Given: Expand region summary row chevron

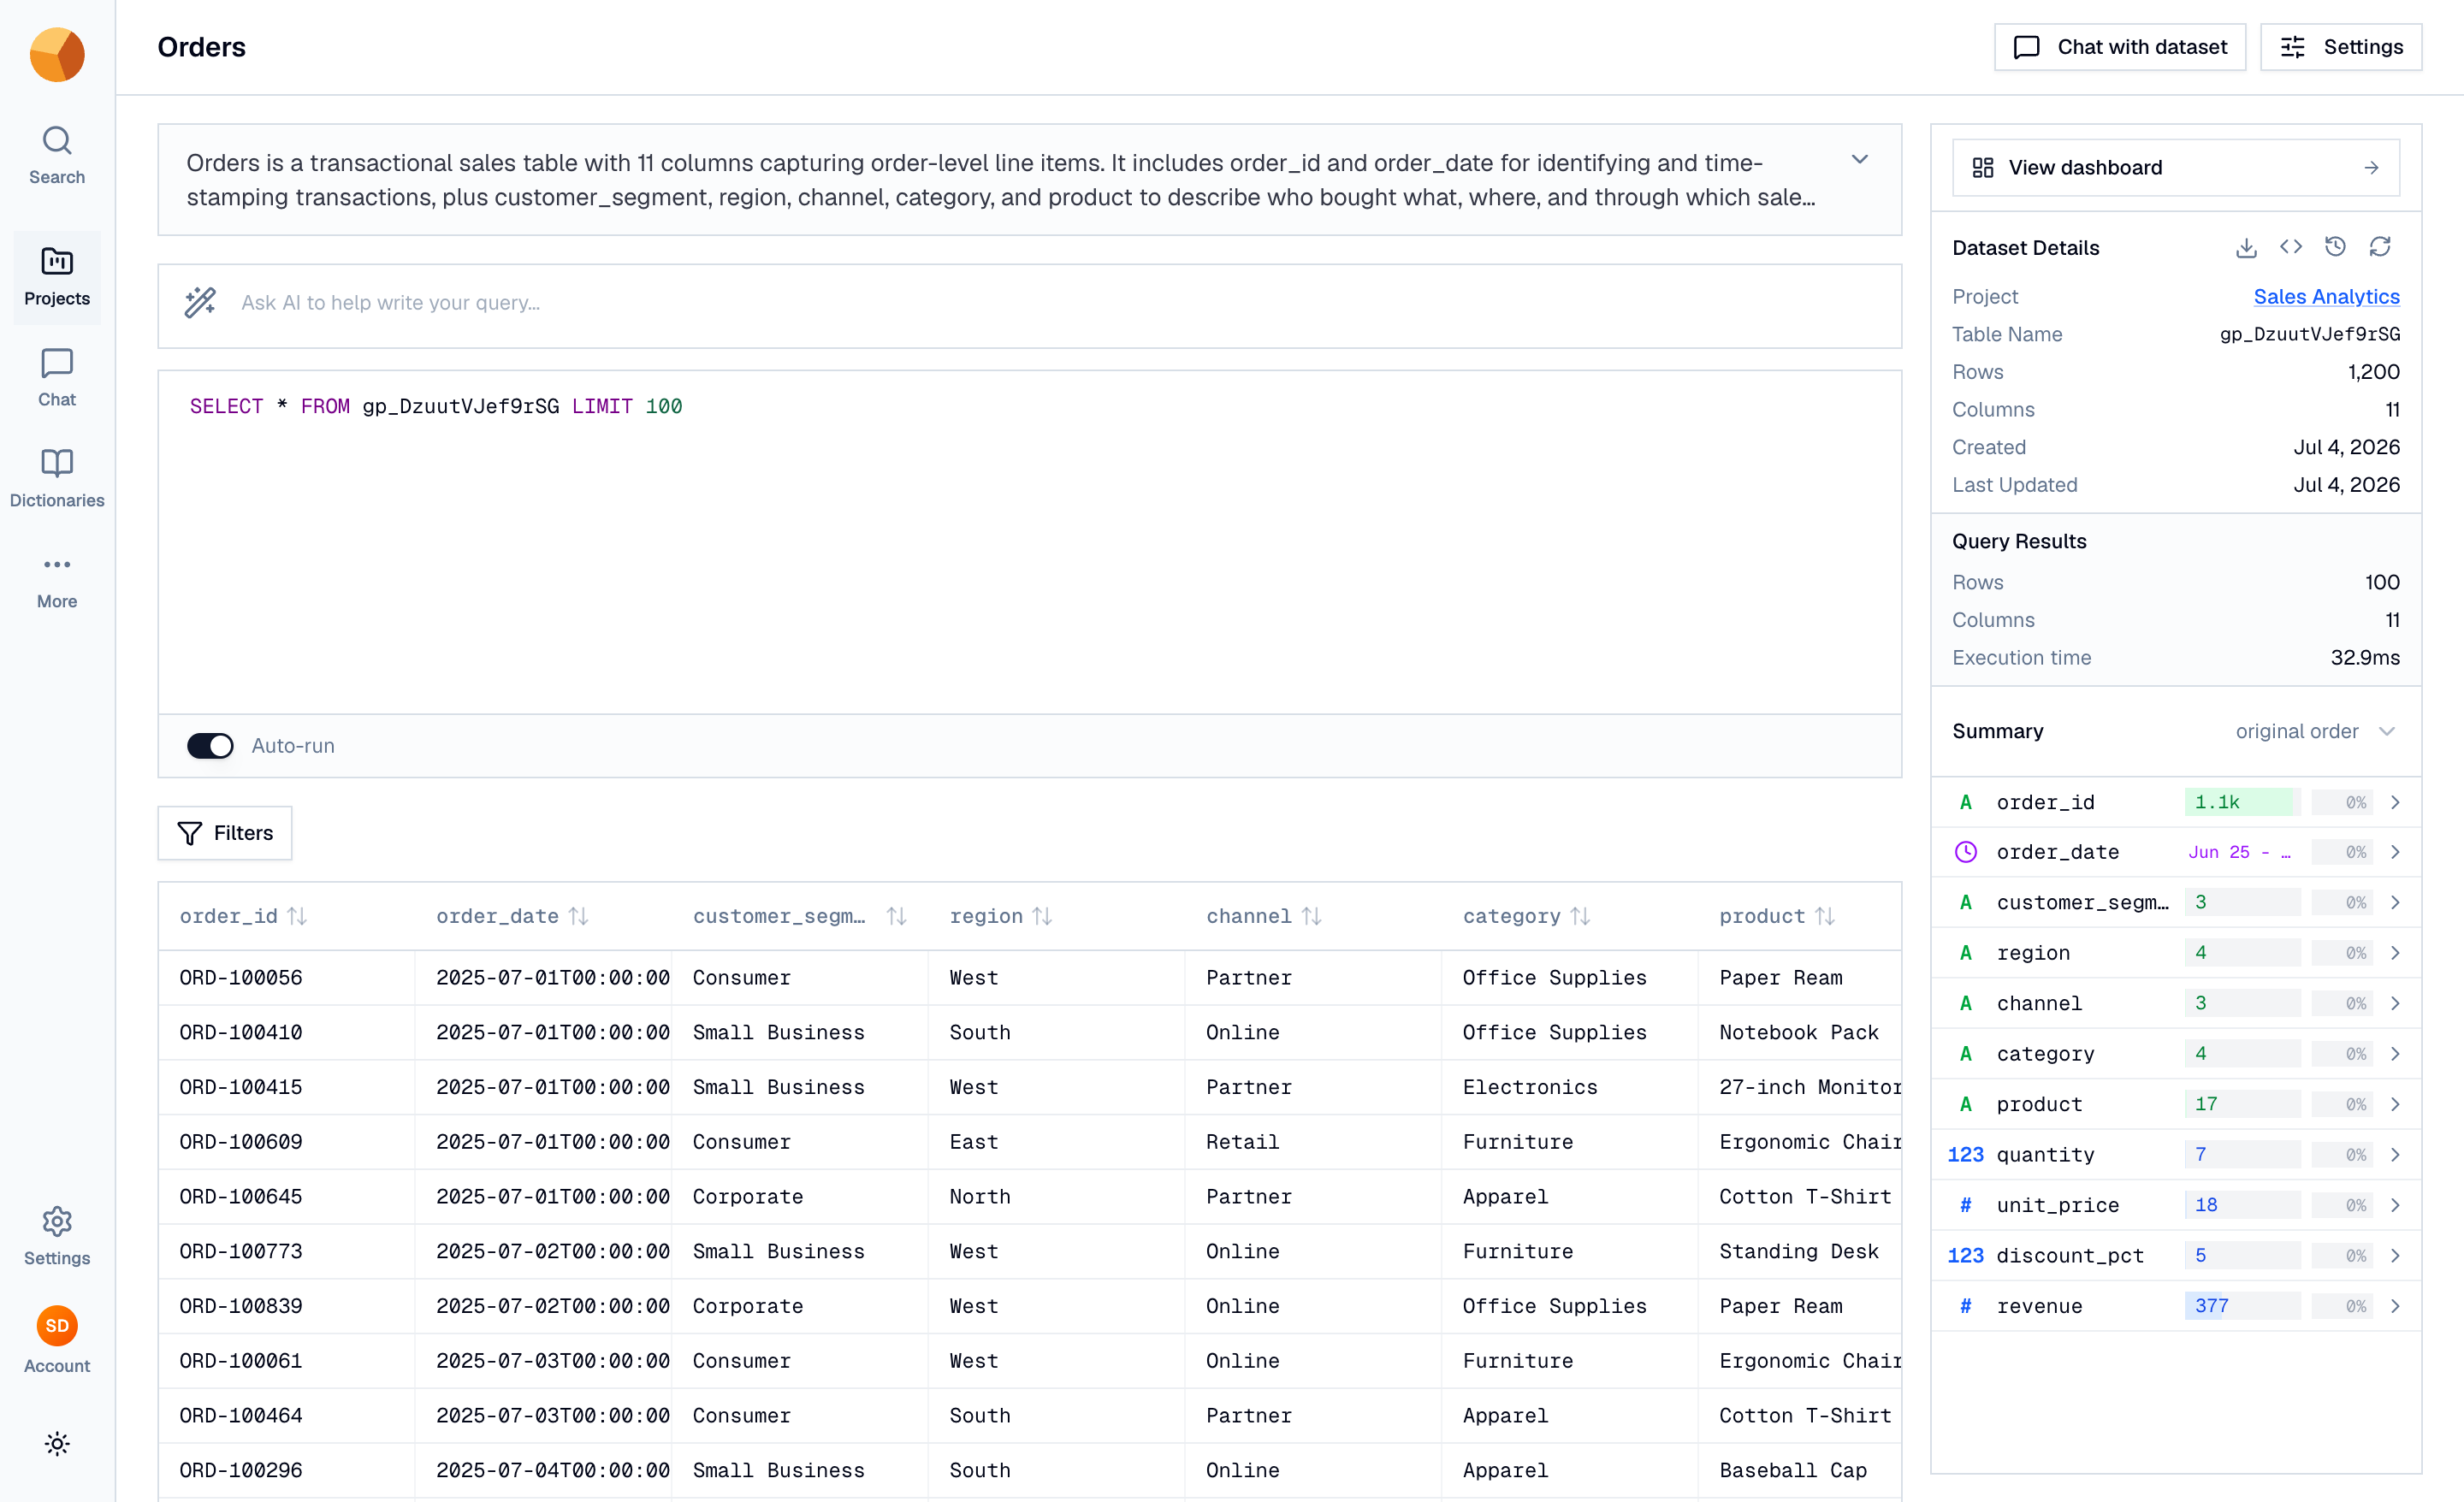Looking at the screenshot, I should pos(2395,953).
